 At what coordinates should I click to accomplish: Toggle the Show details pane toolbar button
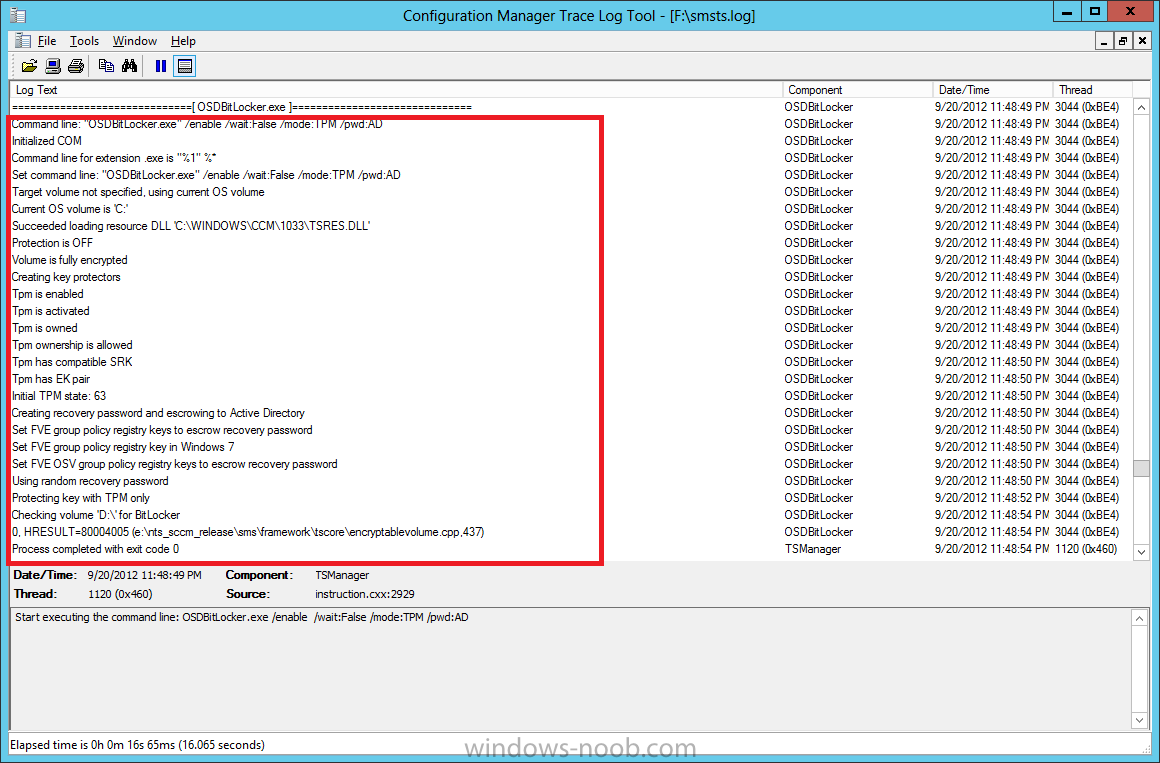184,66
